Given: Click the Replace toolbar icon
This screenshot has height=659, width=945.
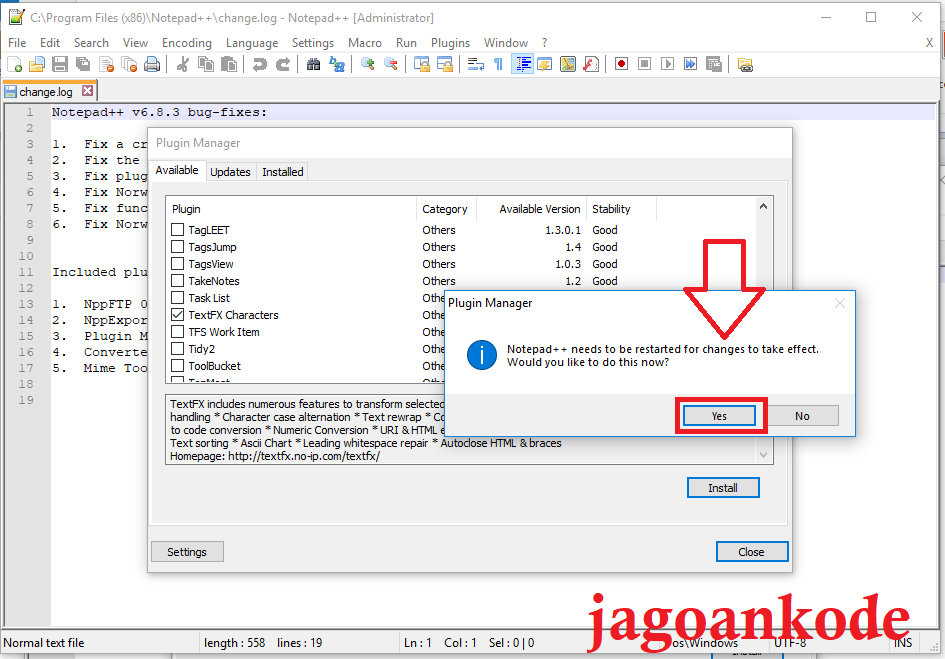Looking at the screenshot, I should (337, 64).
